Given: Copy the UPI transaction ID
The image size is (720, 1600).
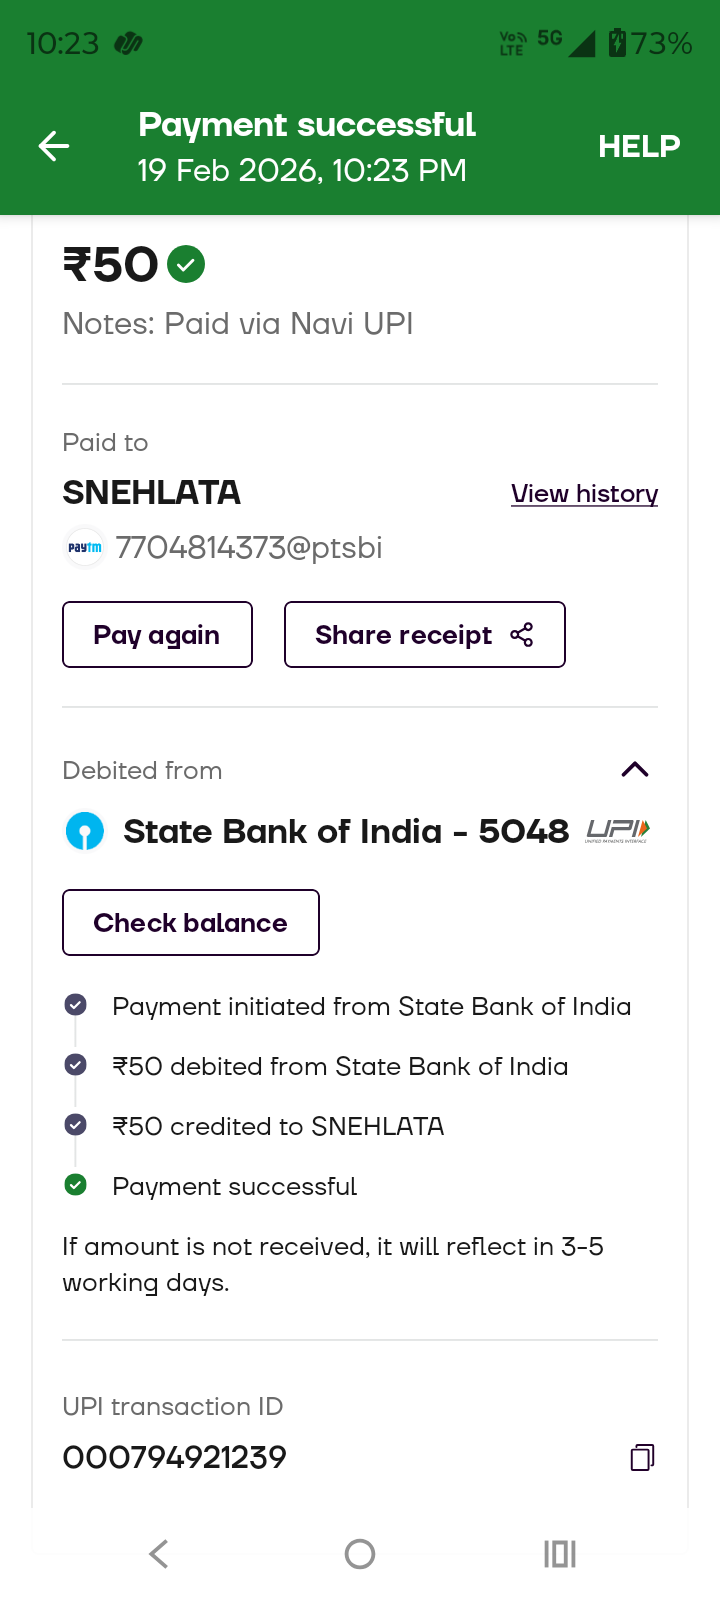Looking at the screenshot, I should (x=642, y=1457).
